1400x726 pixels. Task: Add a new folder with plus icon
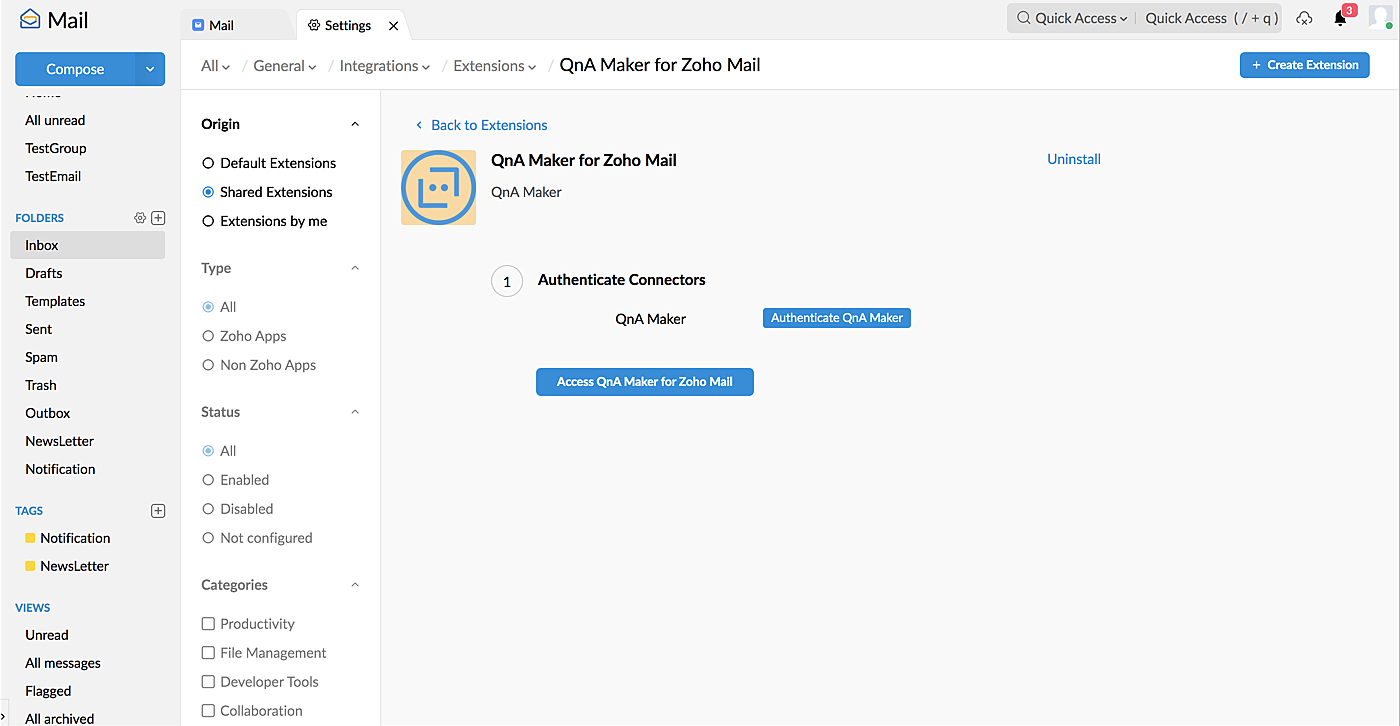tap(158, 218)
